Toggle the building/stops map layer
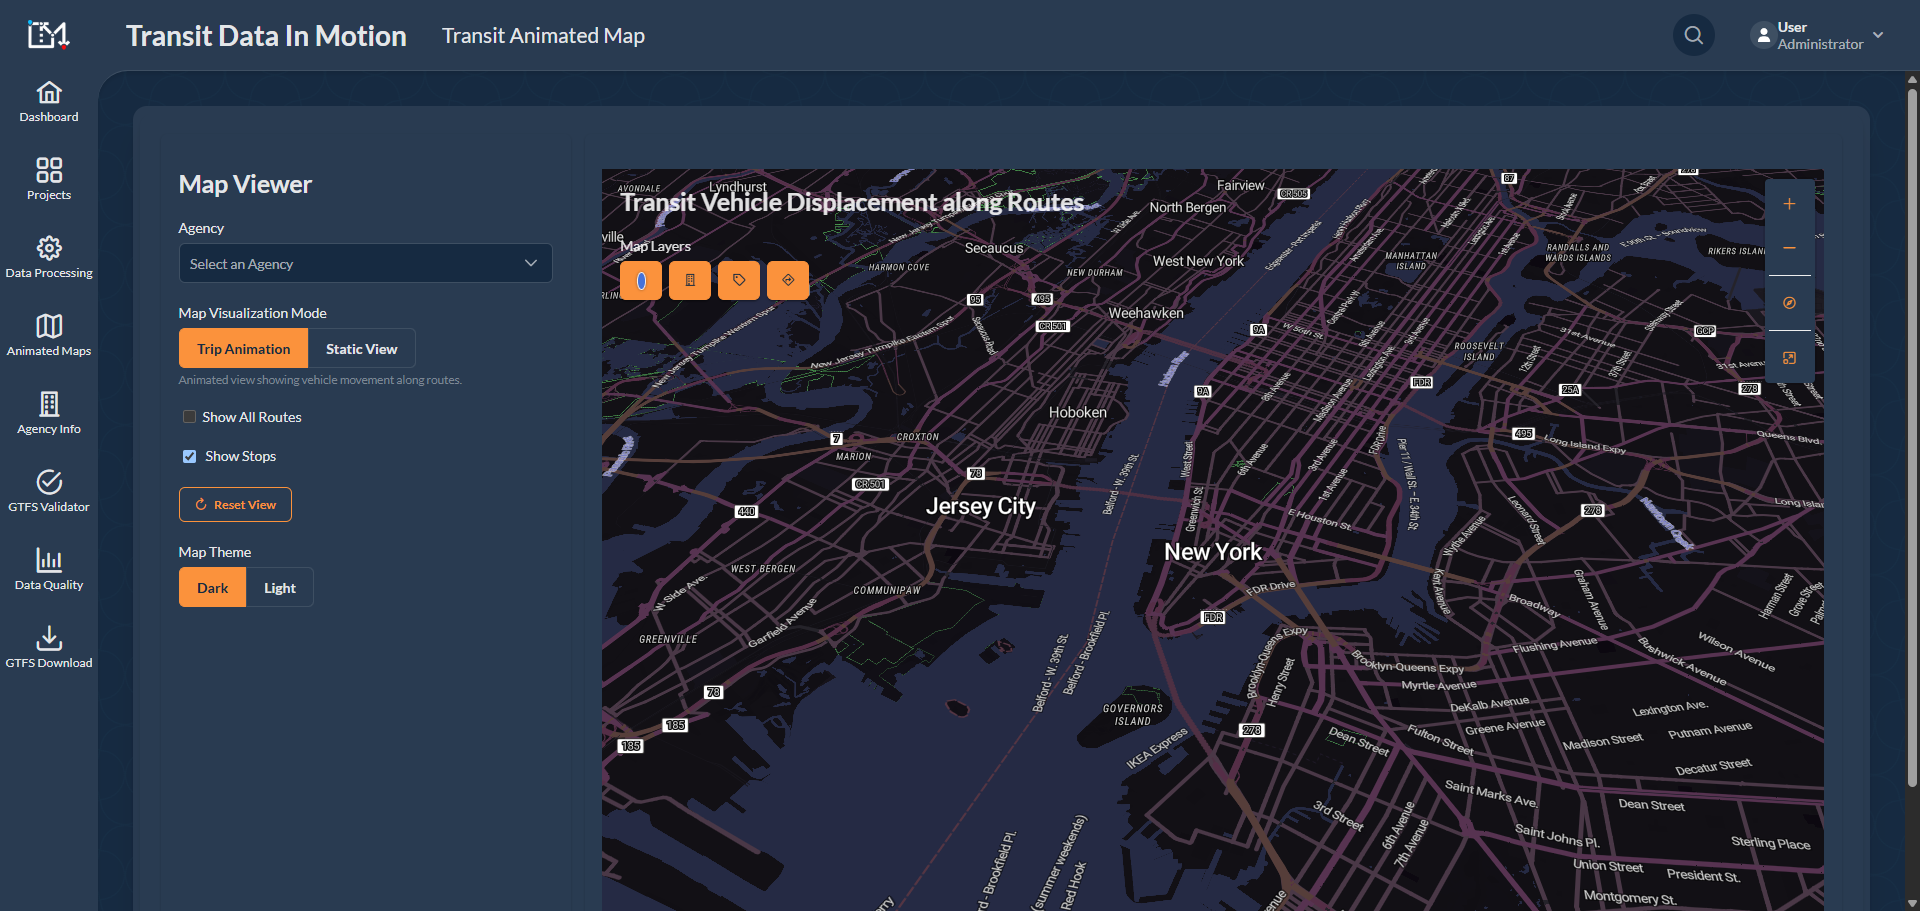 [x=689, y=280]
